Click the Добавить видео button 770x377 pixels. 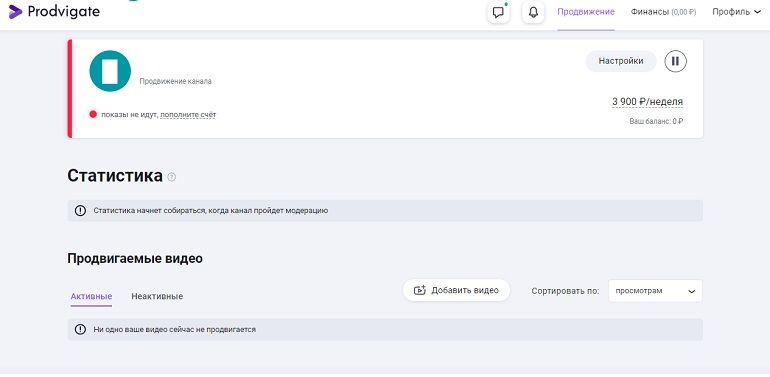pos(456,290)
